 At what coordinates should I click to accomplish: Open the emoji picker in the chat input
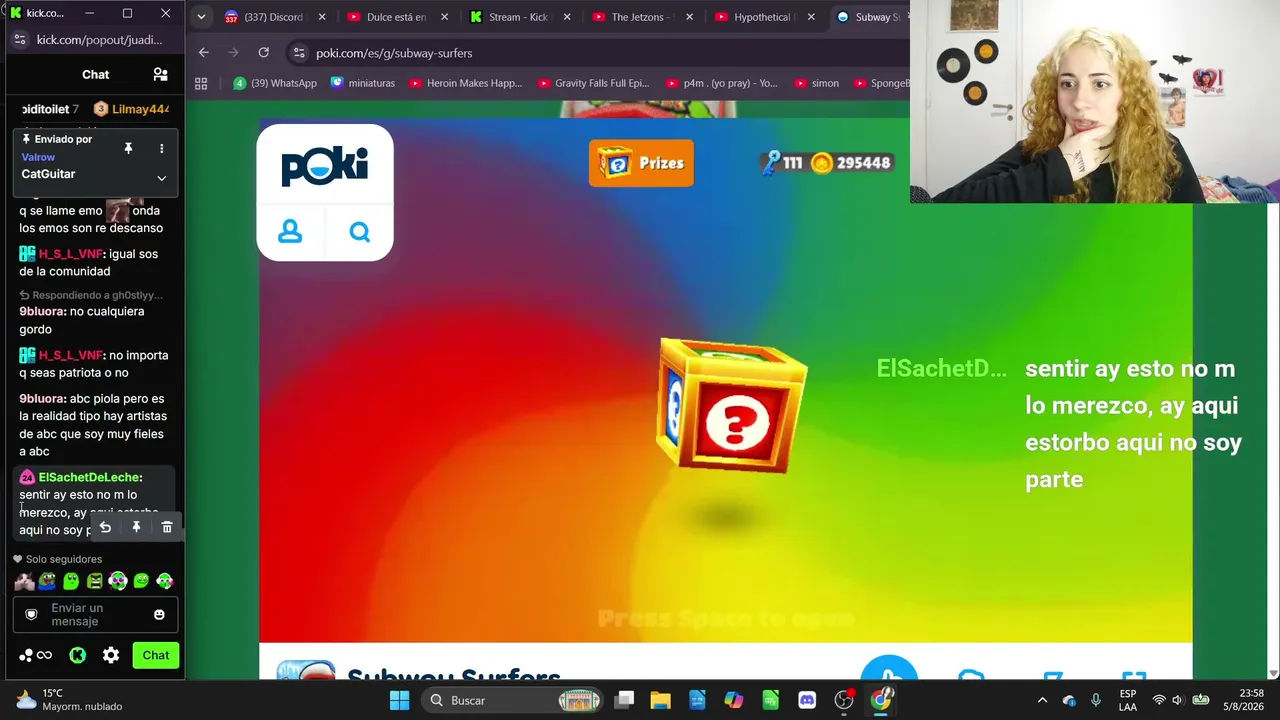(159, 614)
